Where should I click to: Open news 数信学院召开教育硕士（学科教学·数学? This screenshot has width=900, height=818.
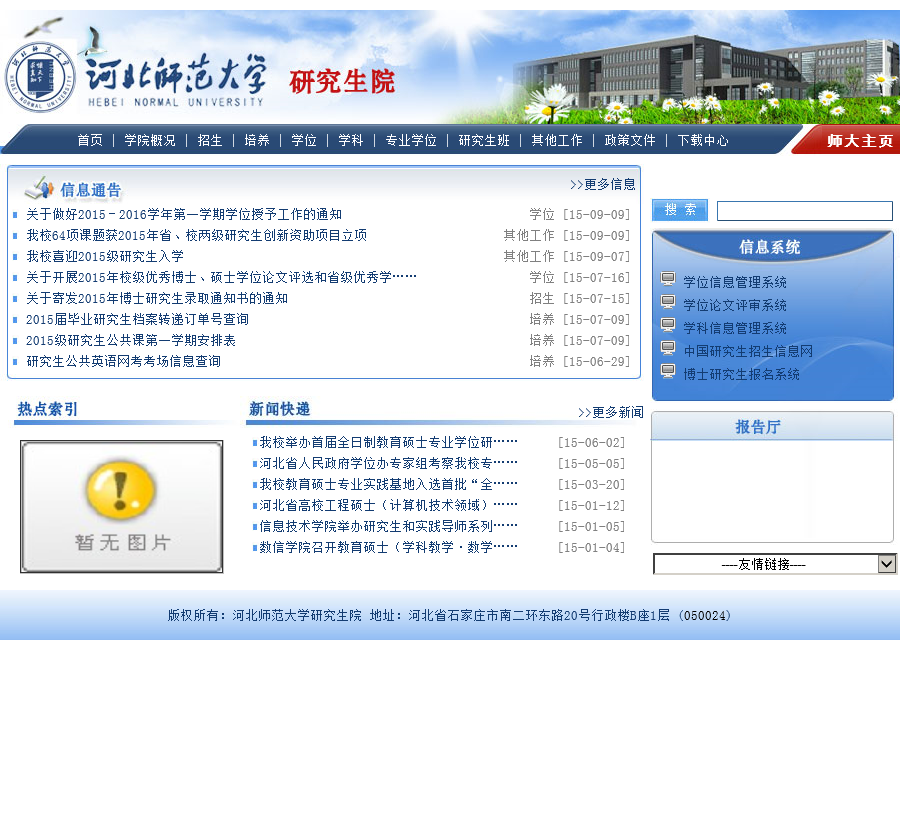(388, 547)
